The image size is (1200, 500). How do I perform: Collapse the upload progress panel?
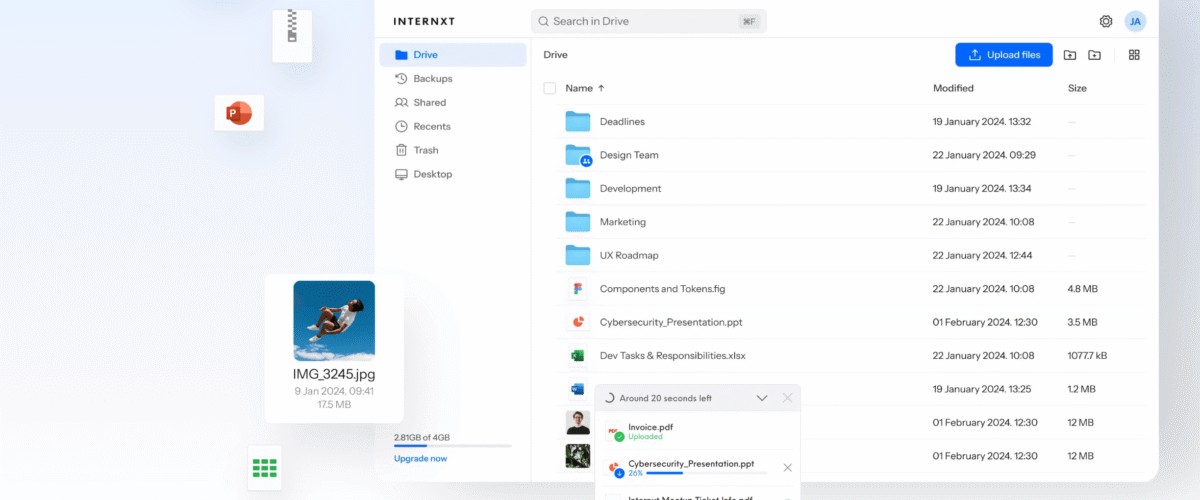pos(762,398)
